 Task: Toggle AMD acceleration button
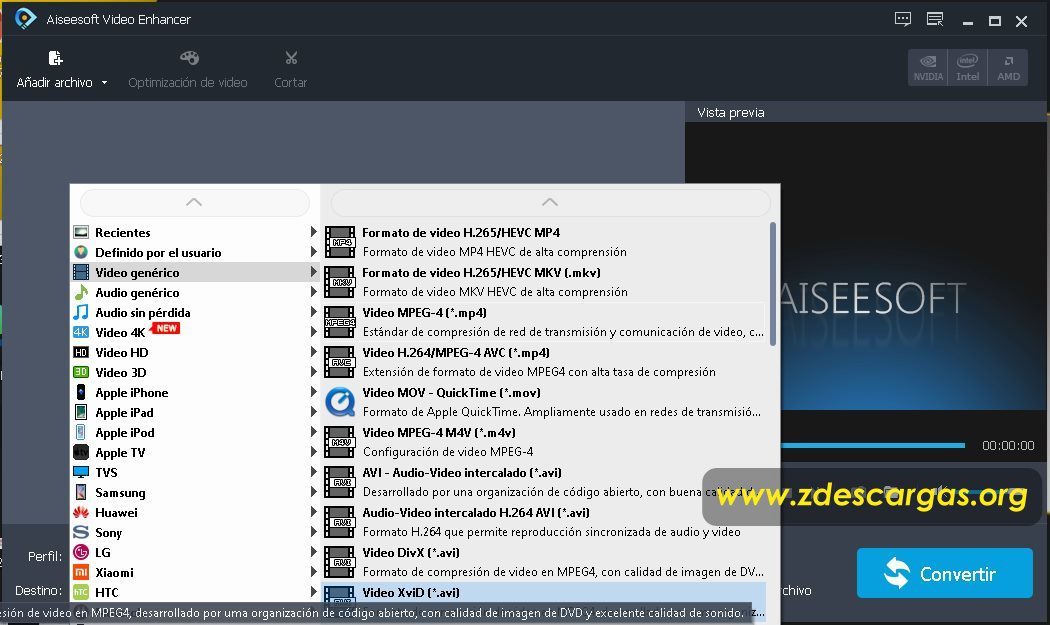pos(1008,68)
